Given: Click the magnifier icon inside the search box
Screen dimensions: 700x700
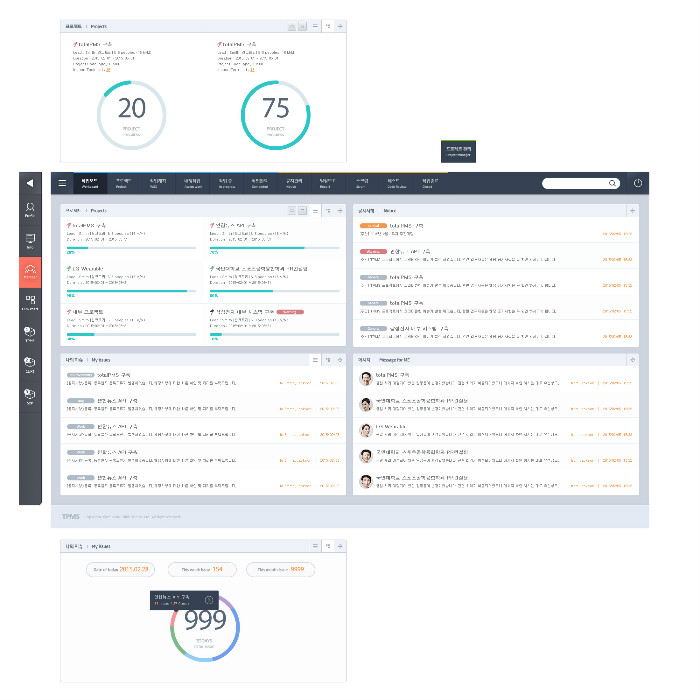Looking at the screenshot, I should [612, 184].
